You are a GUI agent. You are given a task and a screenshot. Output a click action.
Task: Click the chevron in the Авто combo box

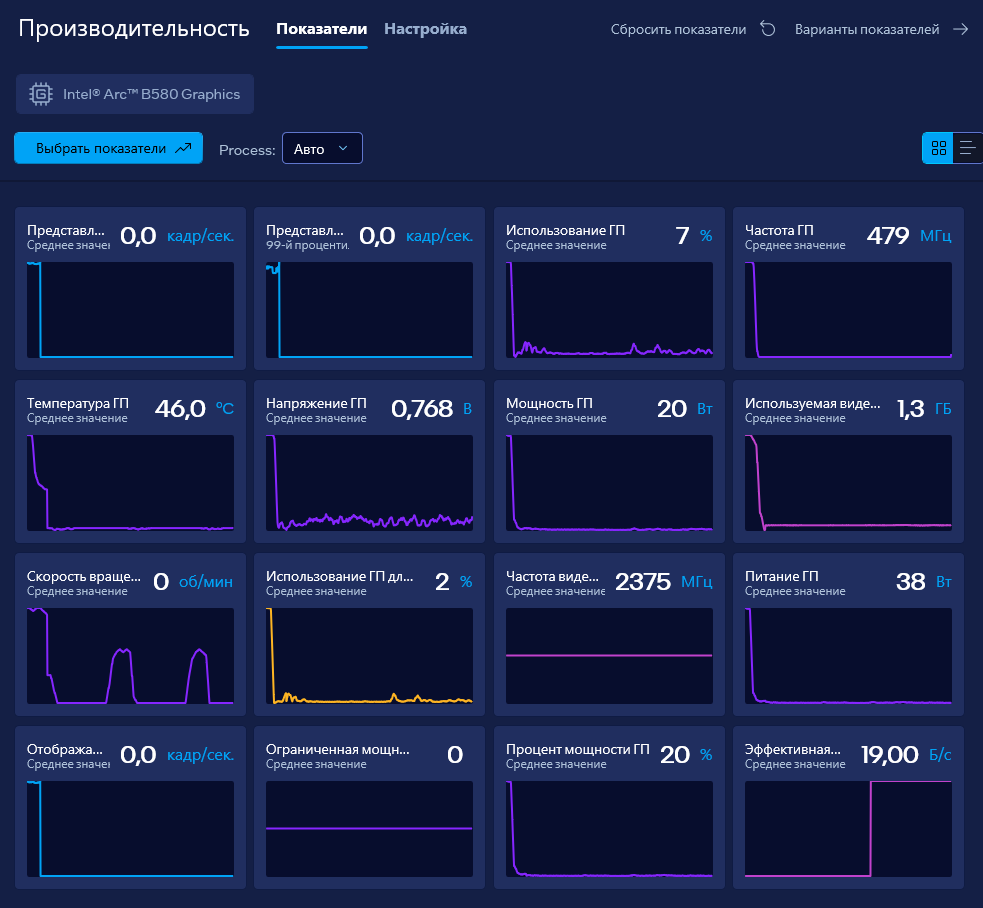[343, 149]
